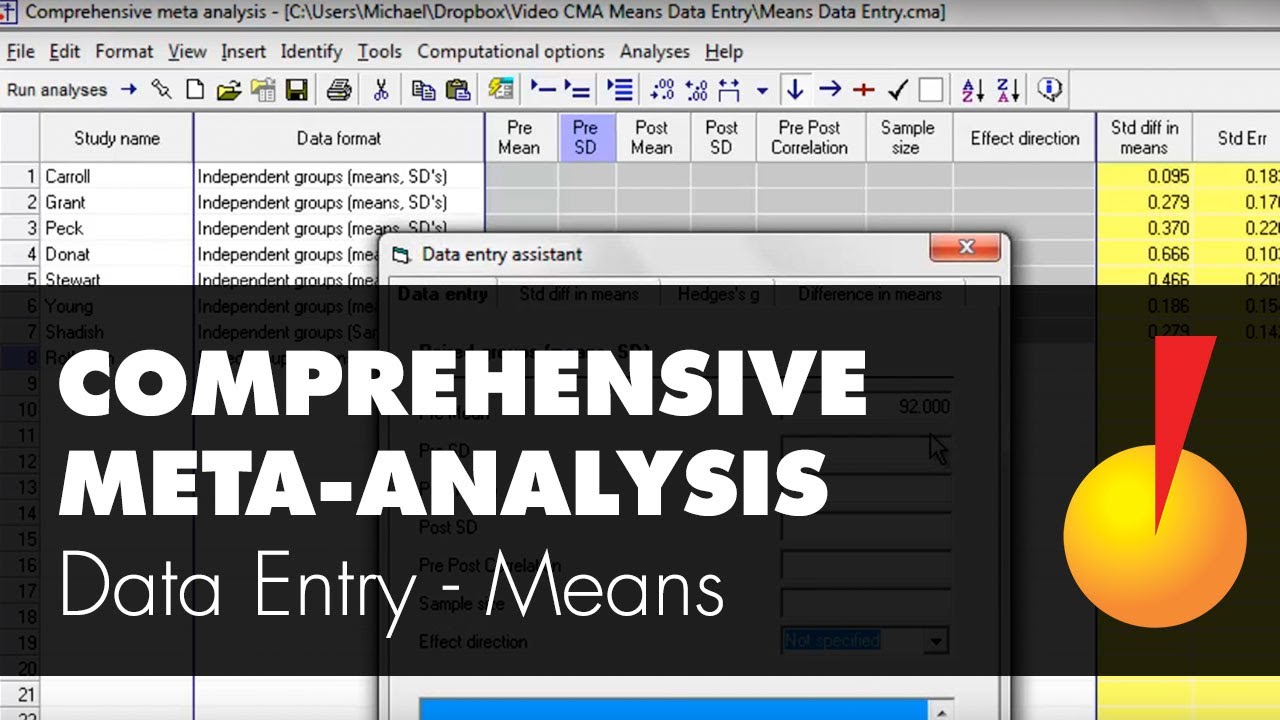Expand the Effect direction dropdown in assistant
This screenshot has width=1280, height=720.
pos(936,641)
